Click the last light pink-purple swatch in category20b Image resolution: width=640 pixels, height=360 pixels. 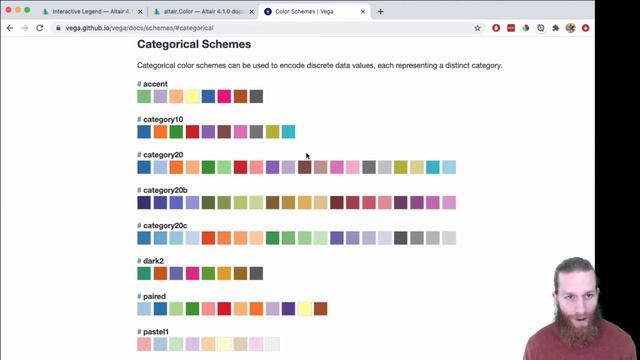pyautogui.click(x=449, y=203)
